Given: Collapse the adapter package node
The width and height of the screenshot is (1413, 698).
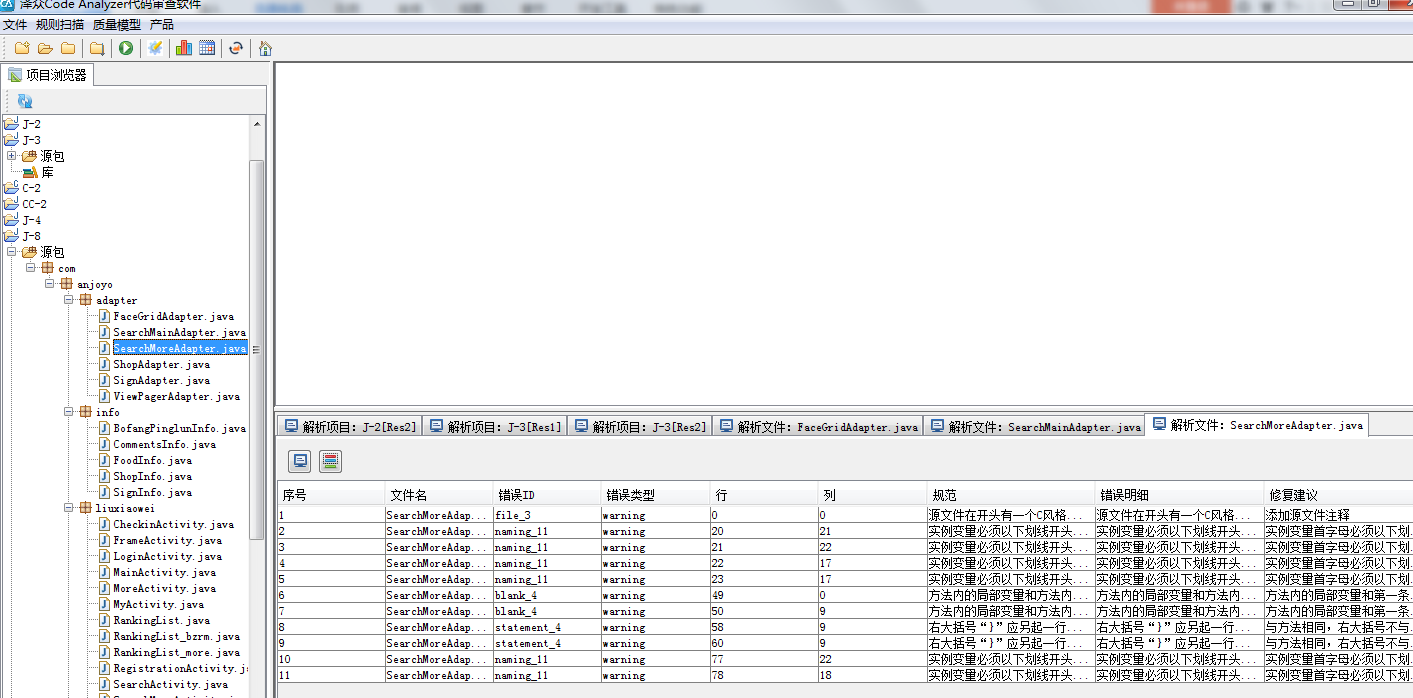Looking at the screenshot, I should (68, 300).
